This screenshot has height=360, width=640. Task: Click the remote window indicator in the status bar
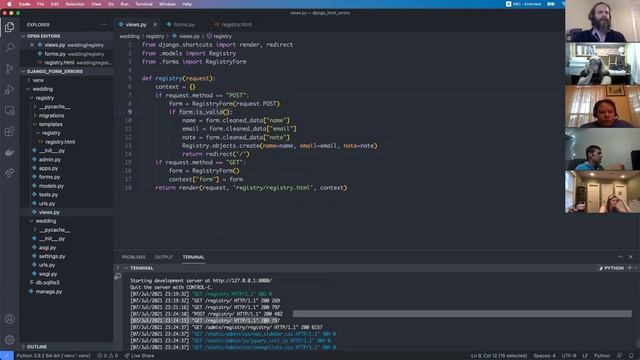pyautogui.click(x=7, y=356)
